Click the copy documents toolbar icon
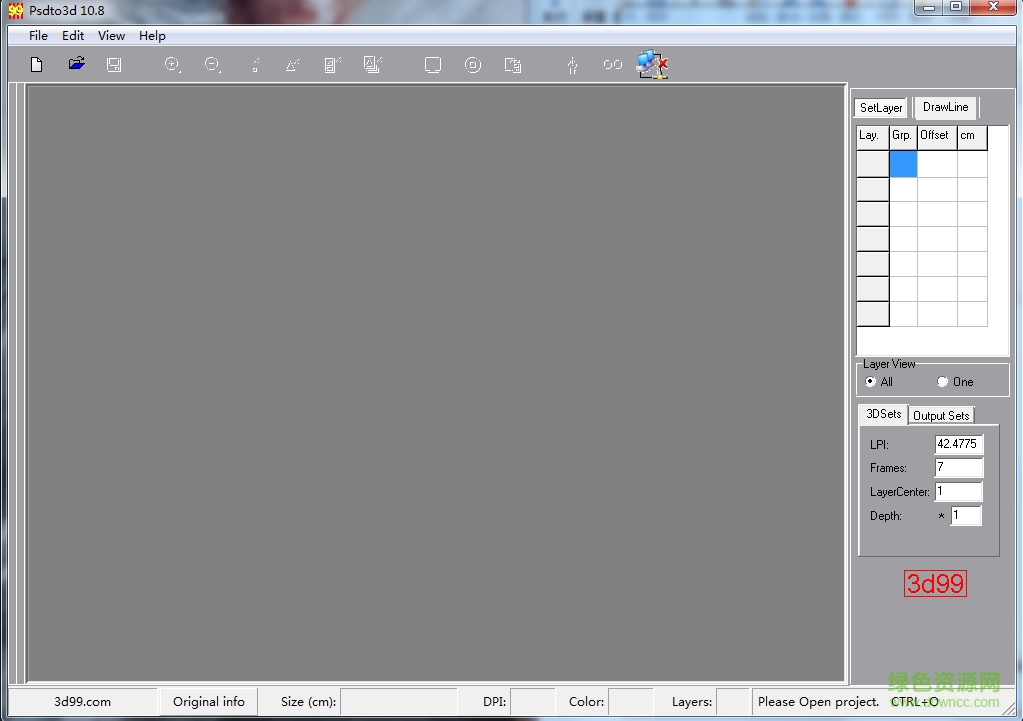 513,65
